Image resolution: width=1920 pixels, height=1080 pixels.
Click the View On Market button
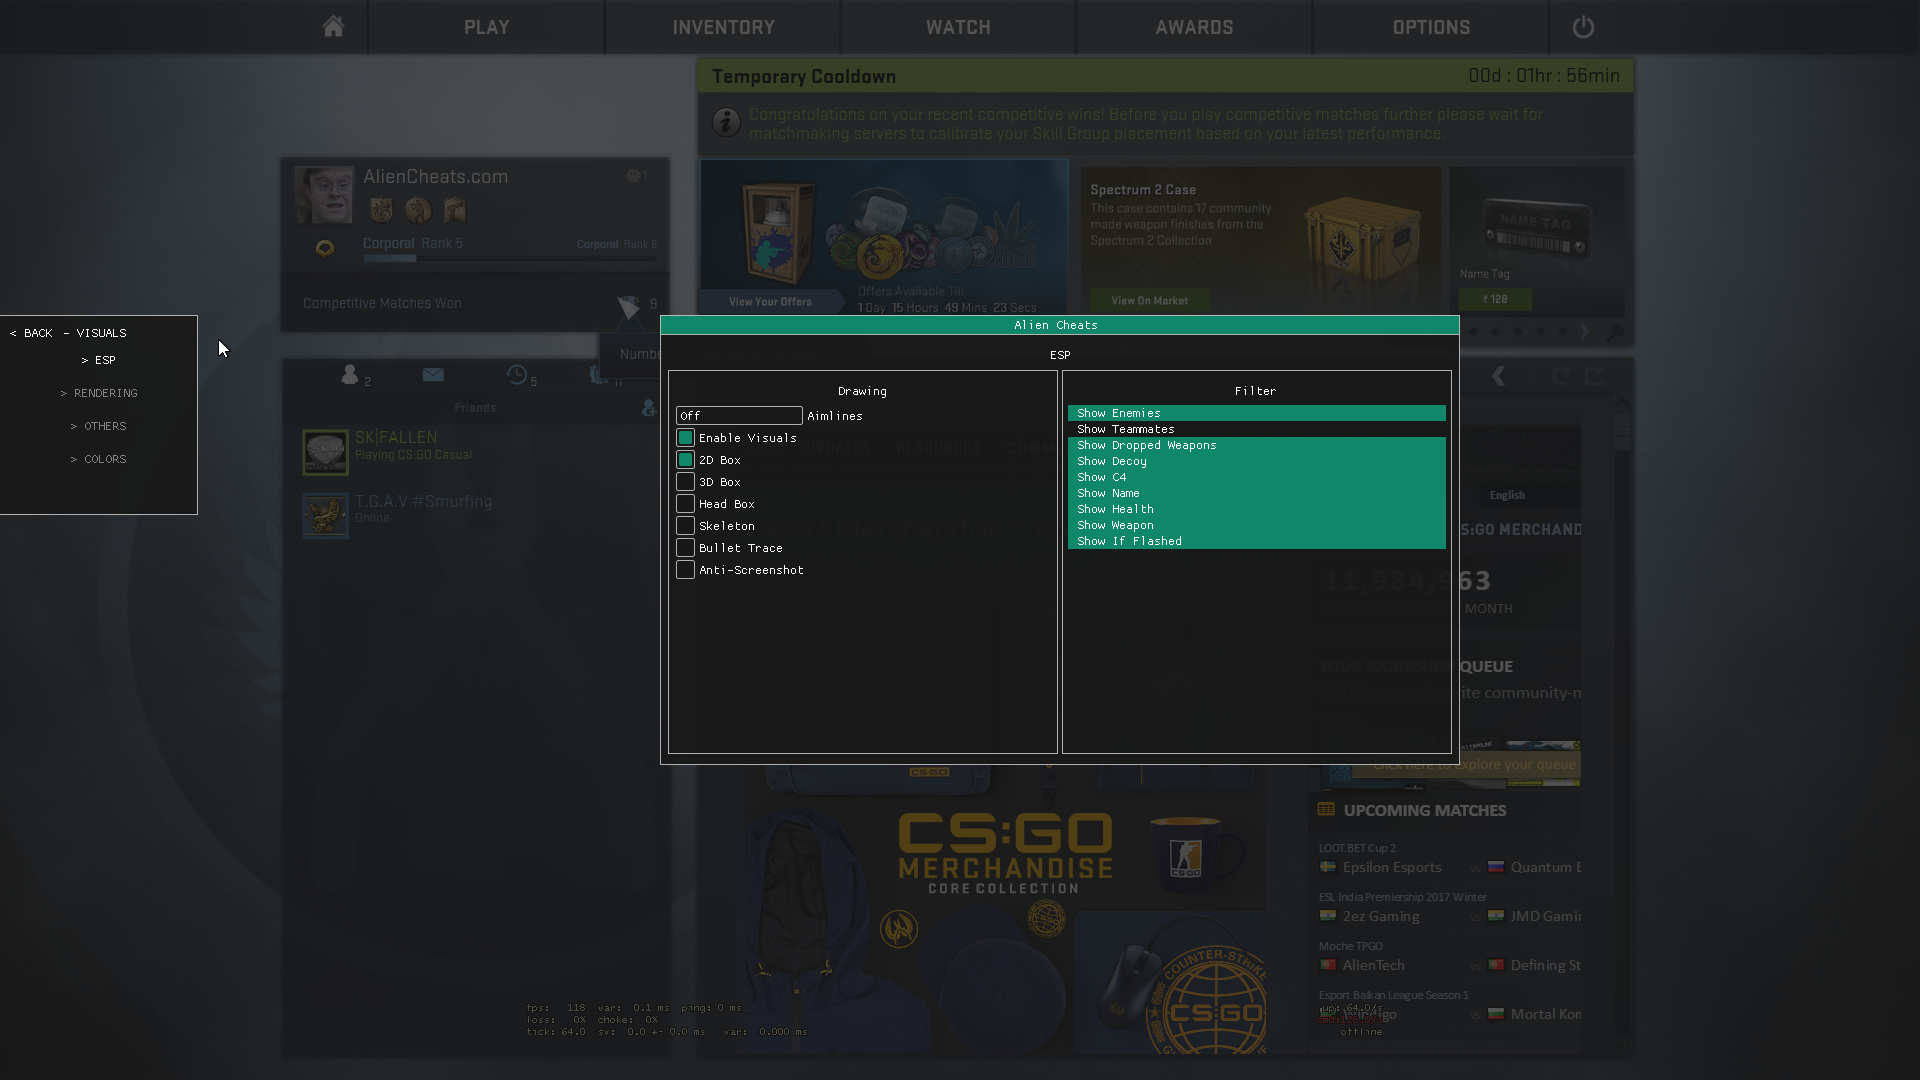(1149, 300)
